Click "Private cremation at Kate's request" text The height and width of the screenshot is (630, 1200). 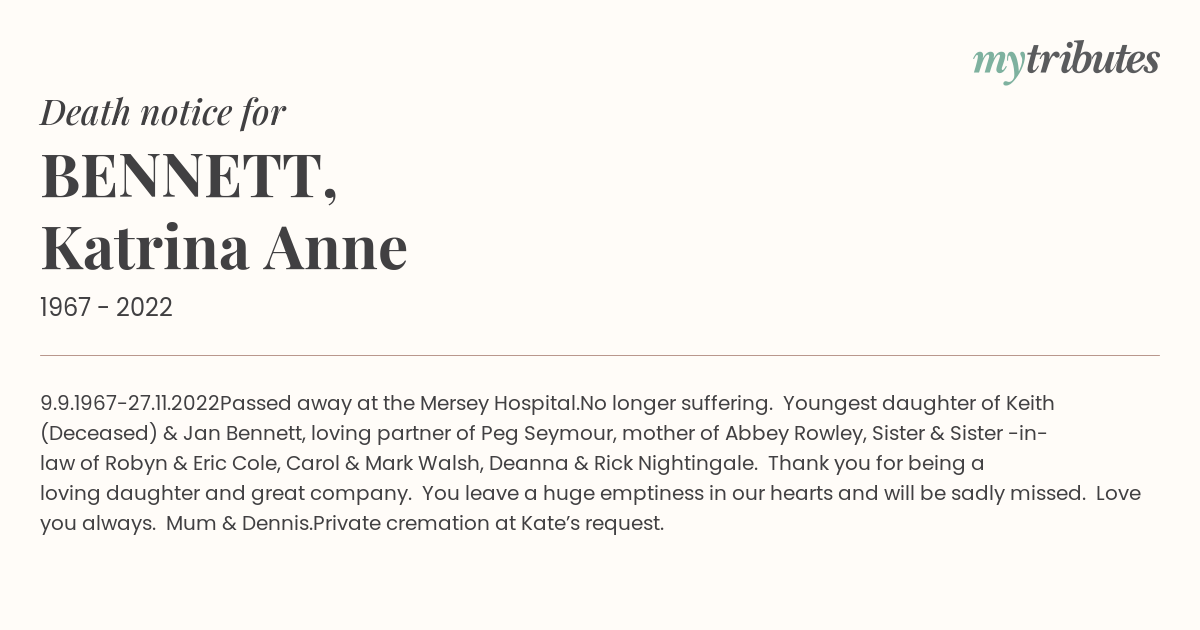488,523
